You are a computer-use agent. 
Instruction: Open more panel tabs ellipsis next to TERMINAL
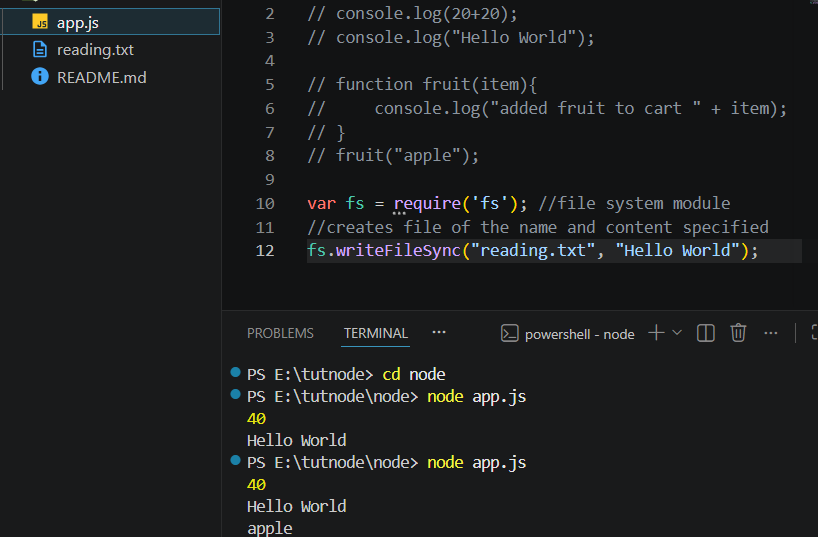click(439, 332)
